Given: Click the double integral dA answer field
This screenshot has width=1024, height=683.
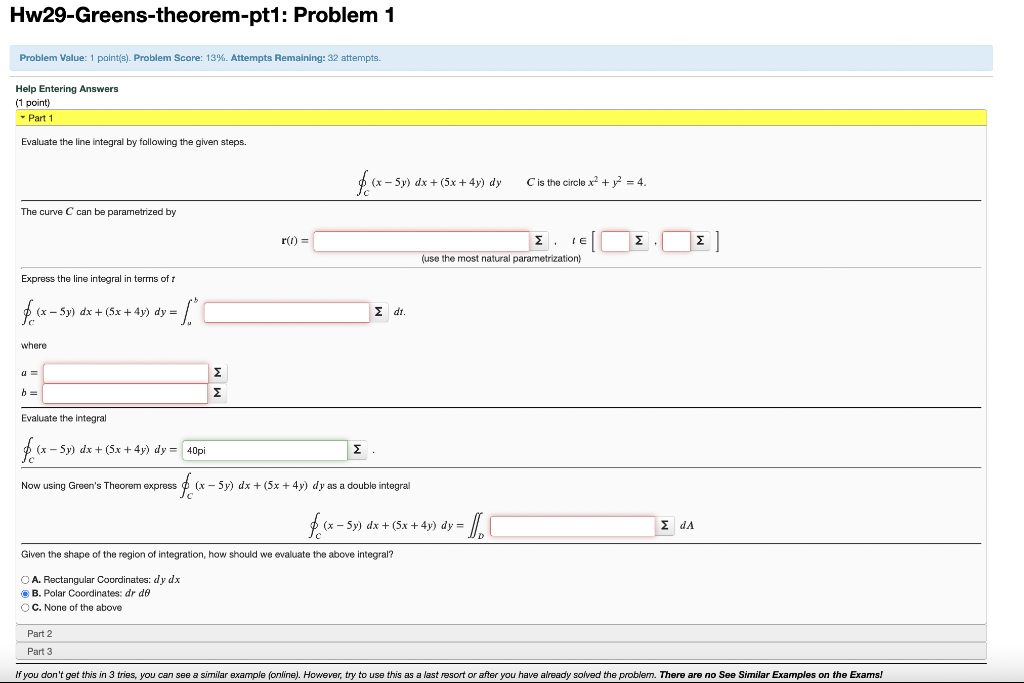Looking at the screenshot, I should pyautogui.click(x=573, y=524).
